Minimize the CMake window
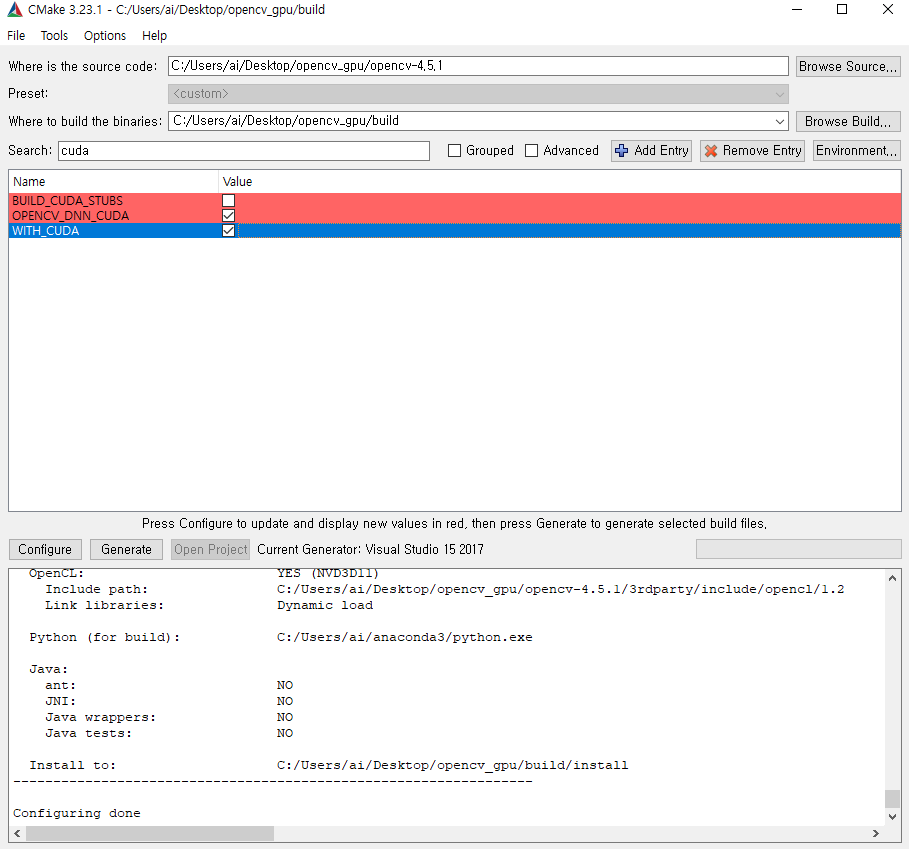This screenshot has width=909, height=849. point(797,9)
